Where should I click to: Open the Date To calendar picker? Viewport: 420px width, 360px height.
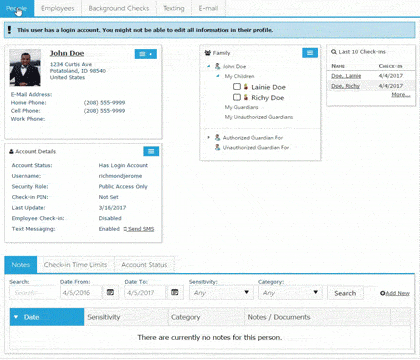point(175,292)
